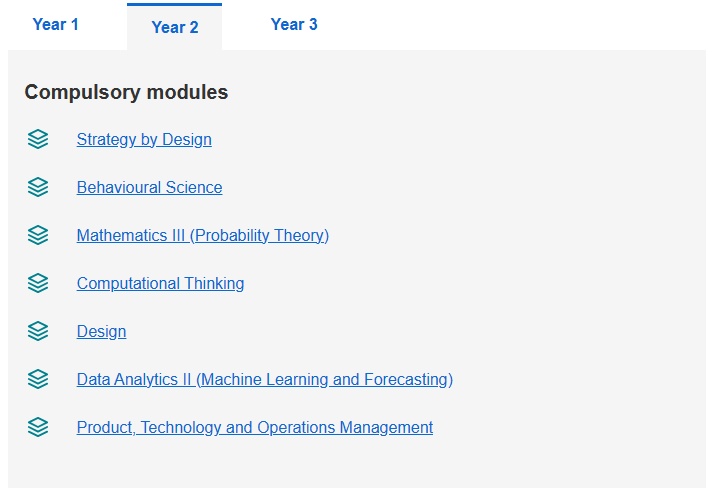Click the Compulsory modules heading
This screenshot has height=496, width=715.
126,92
